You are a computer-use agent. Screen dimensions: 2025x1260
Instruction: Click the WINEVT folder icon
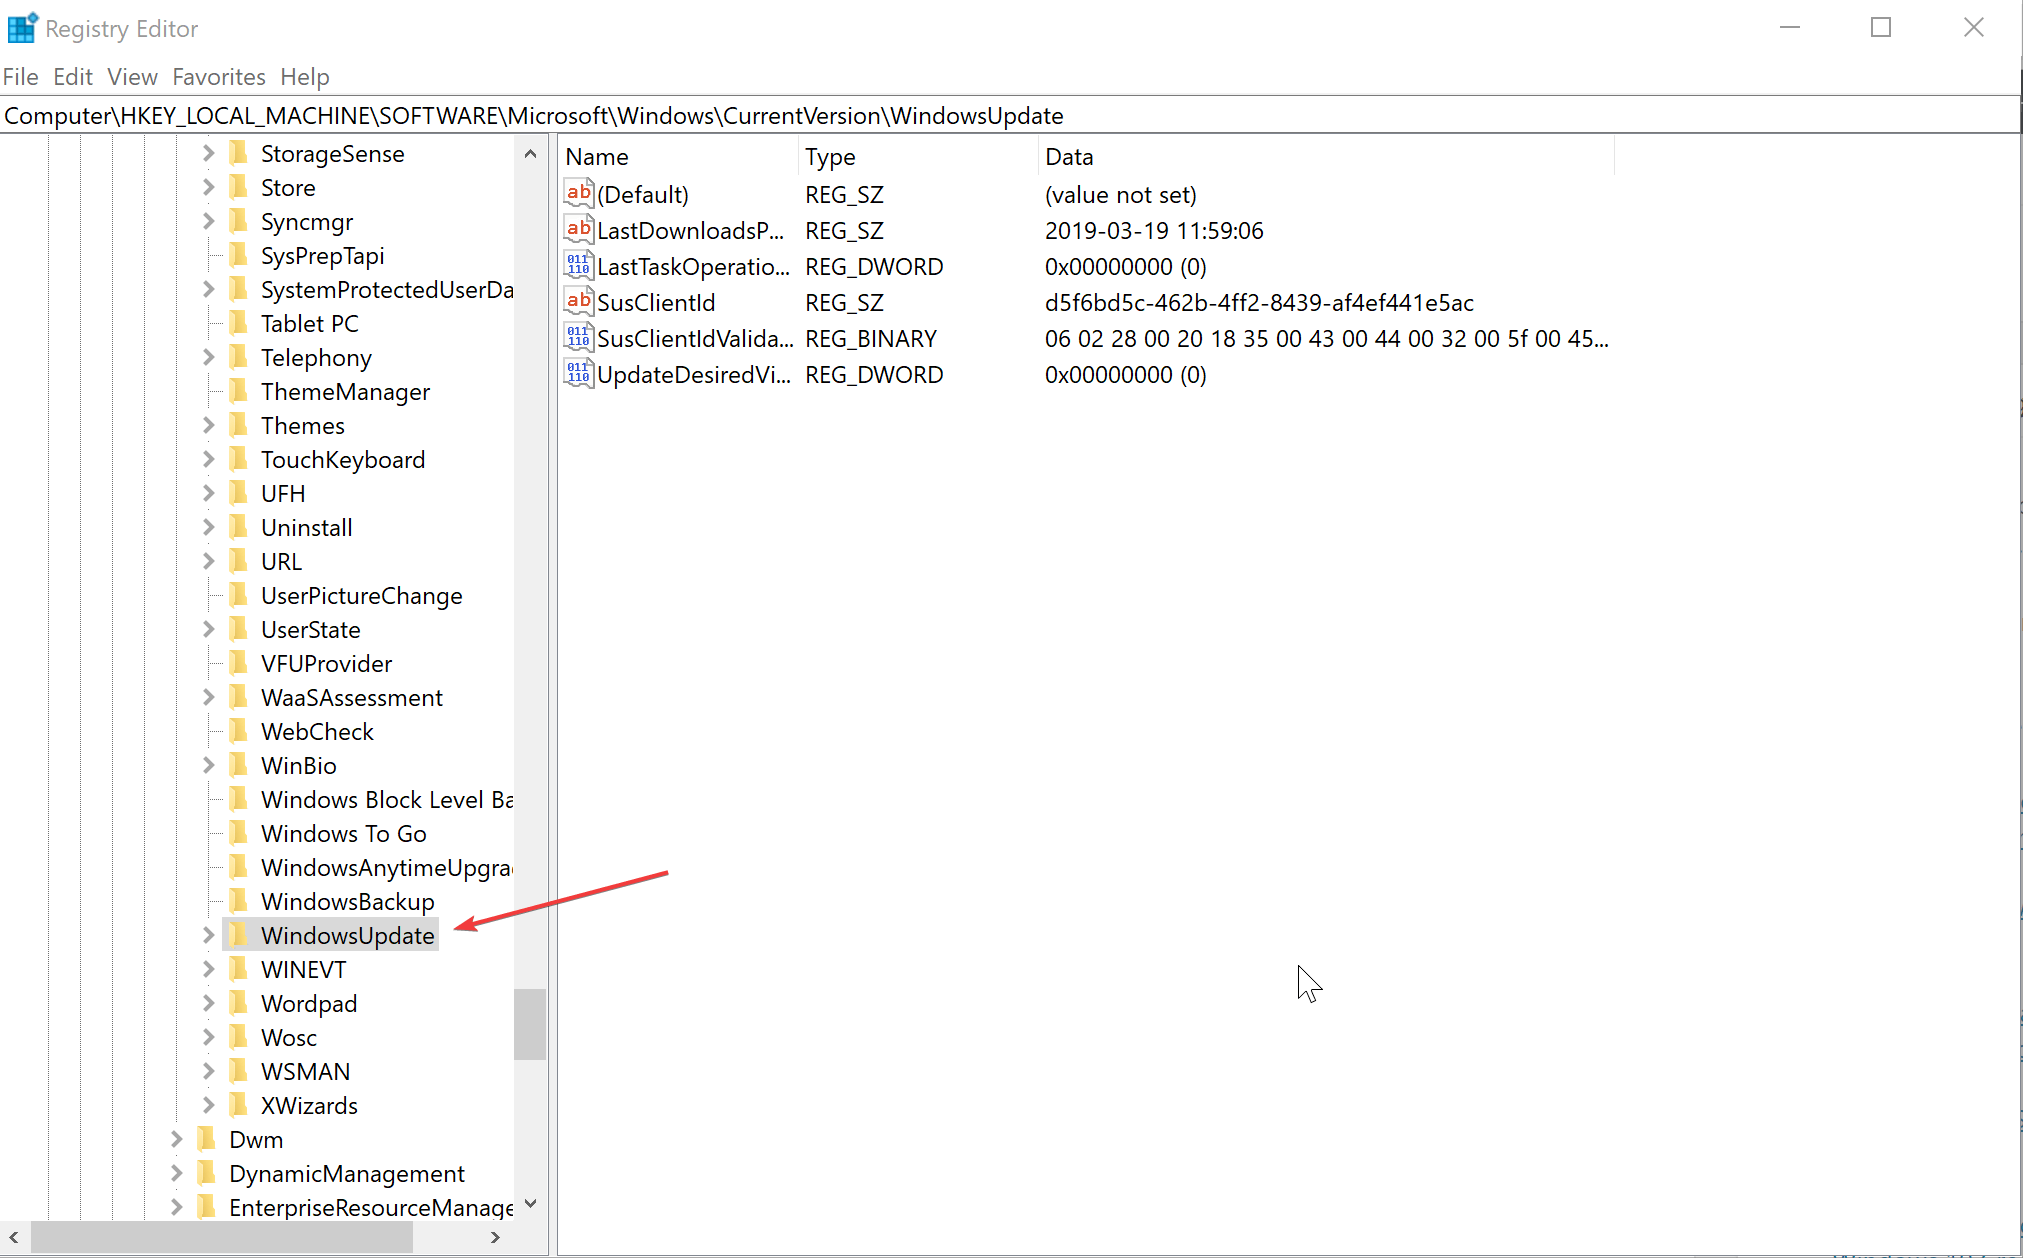239,969
